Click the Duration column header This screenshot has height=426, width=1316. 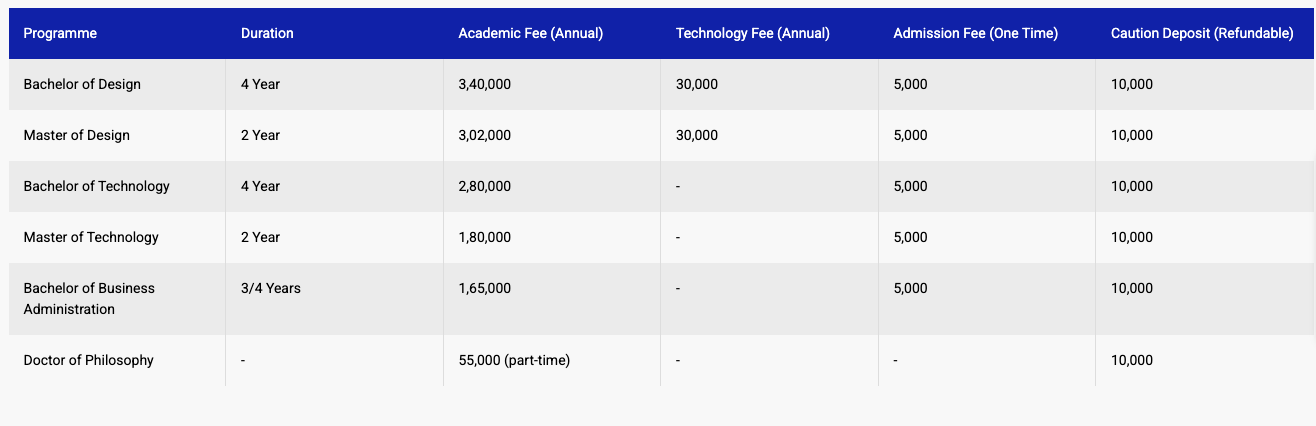click(267, 33)
